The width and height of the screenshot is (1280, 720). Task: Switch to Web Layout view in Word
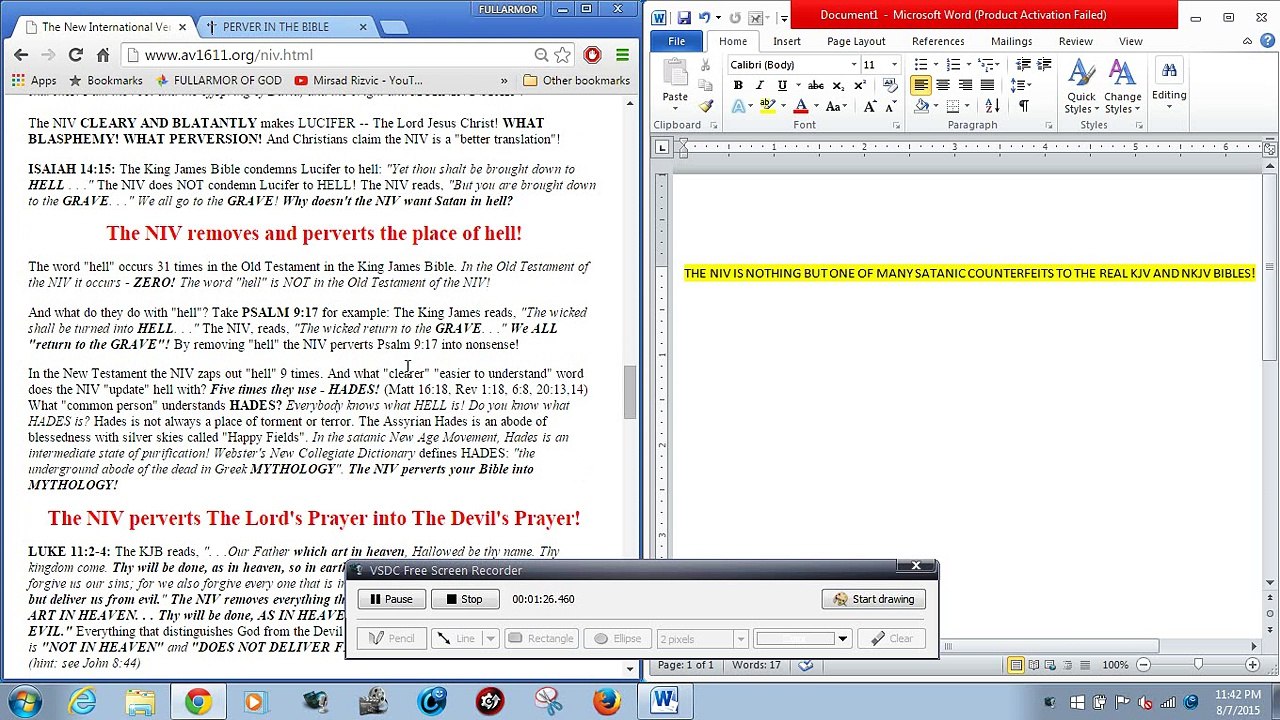pos(1048,665)
